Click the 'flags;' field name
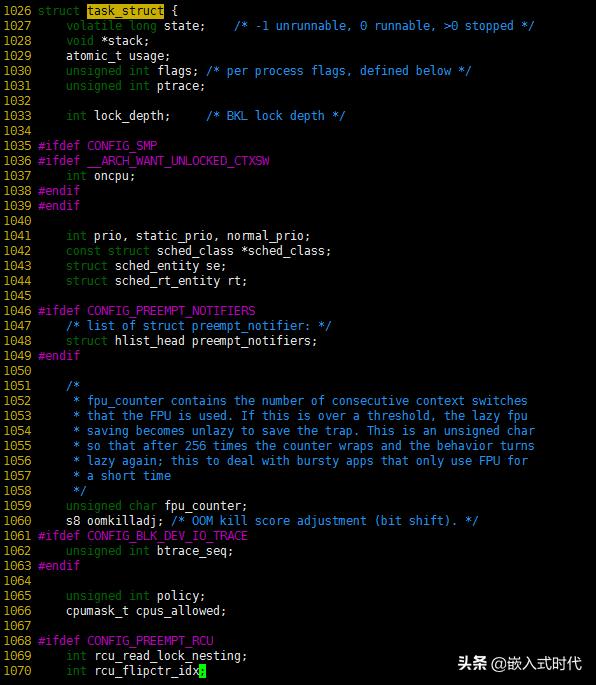This screenshot has width=596, height=685. (x=177, y=71)
